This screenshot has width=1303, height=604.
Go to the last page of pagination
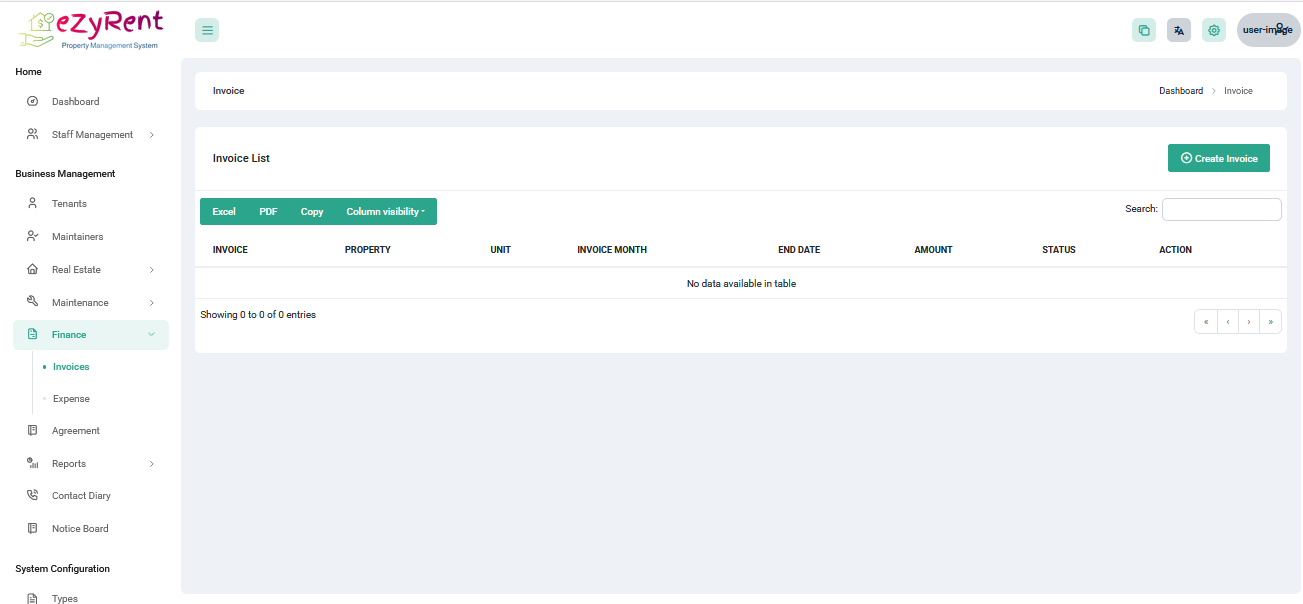point(1270,322)
